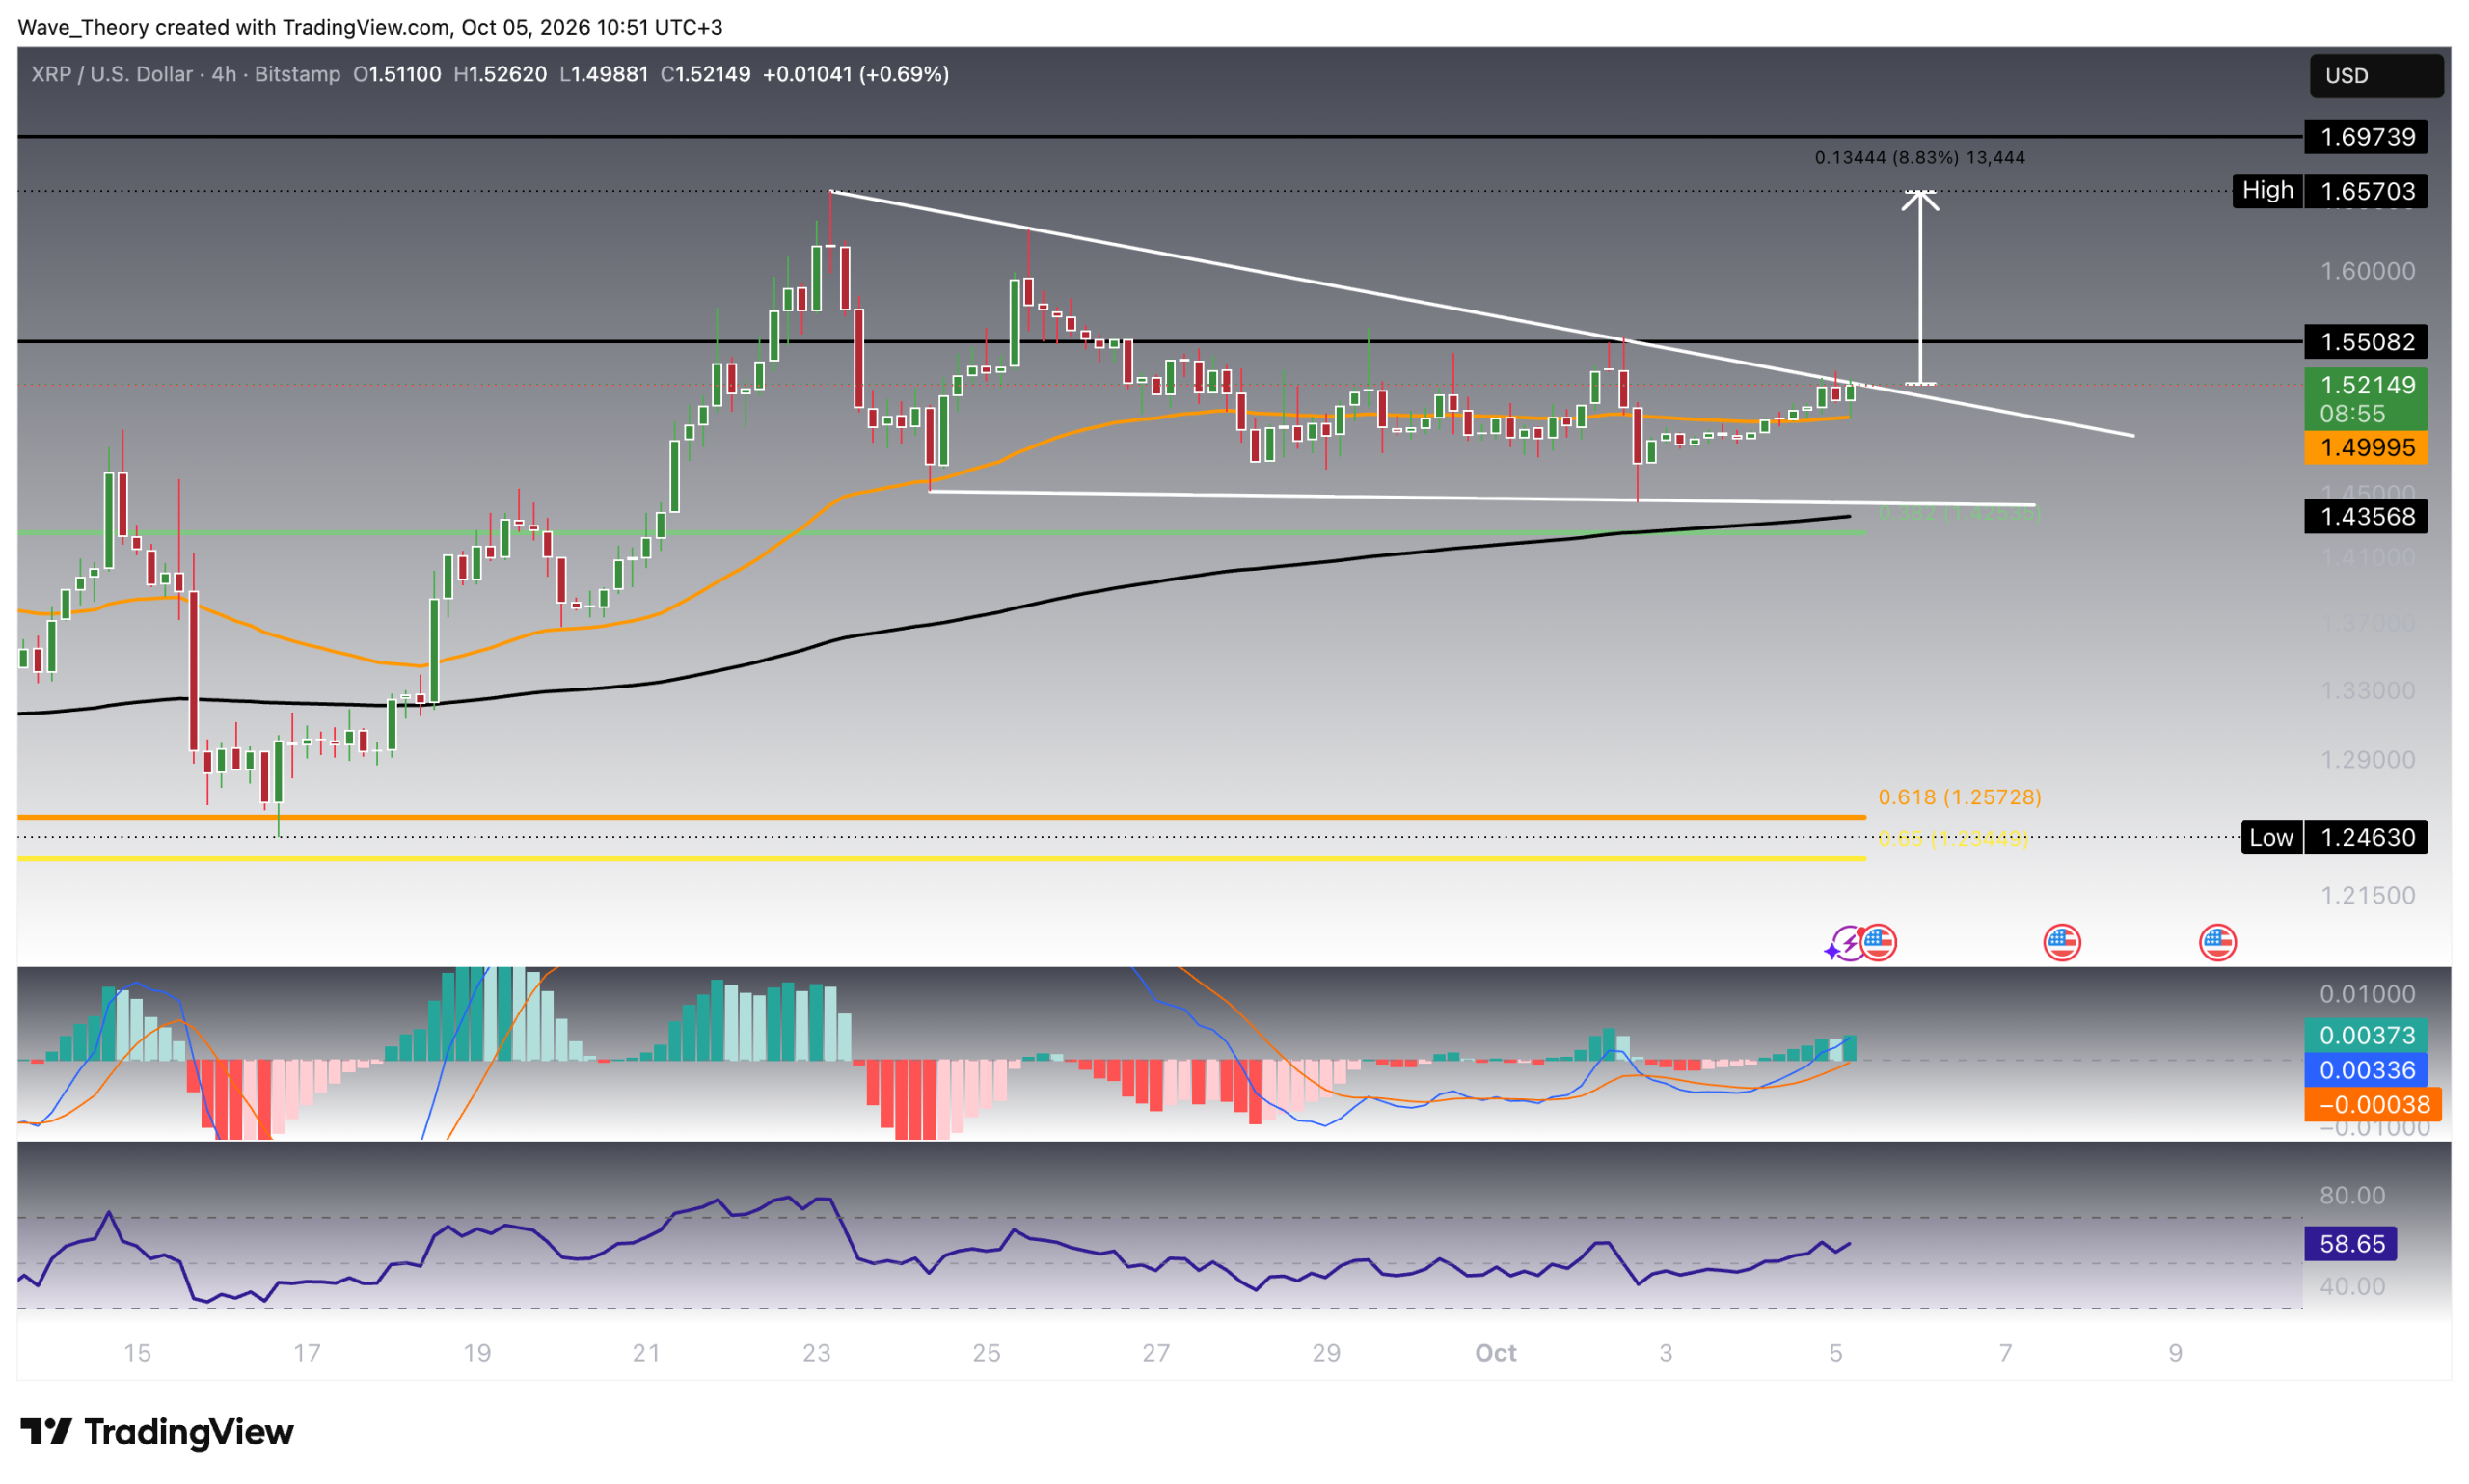Select the High 1.65703 price label

pyautogui.click(x=2329, y=191)
